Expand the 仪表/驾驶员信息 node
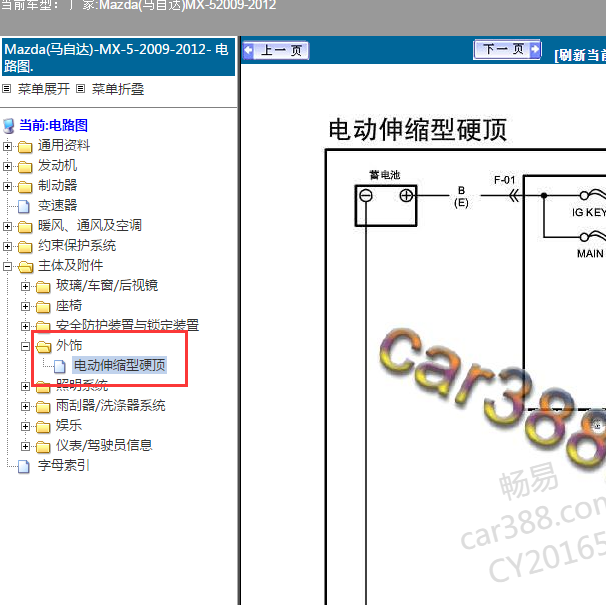 coord(25,447)
